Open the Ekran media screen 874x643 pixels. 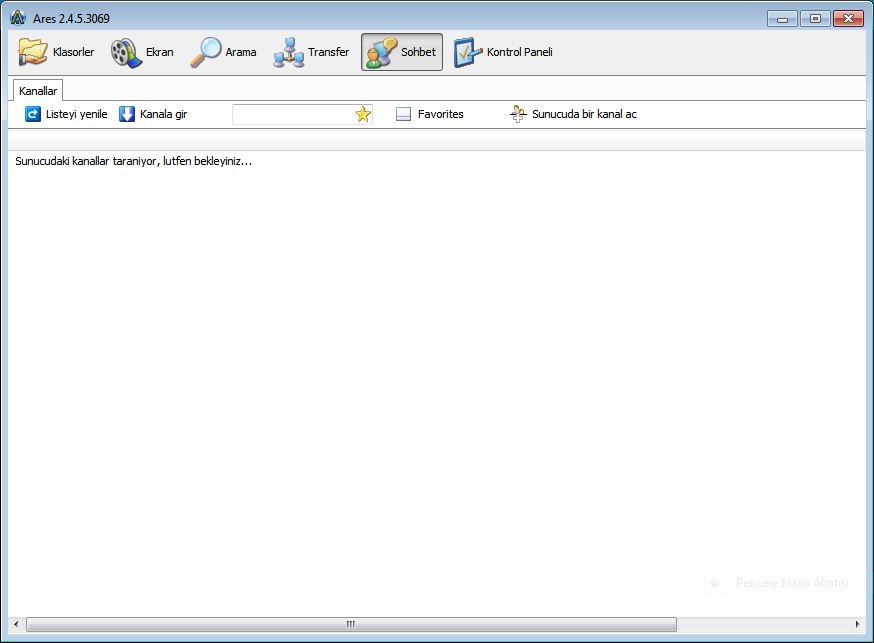point(142,52)
